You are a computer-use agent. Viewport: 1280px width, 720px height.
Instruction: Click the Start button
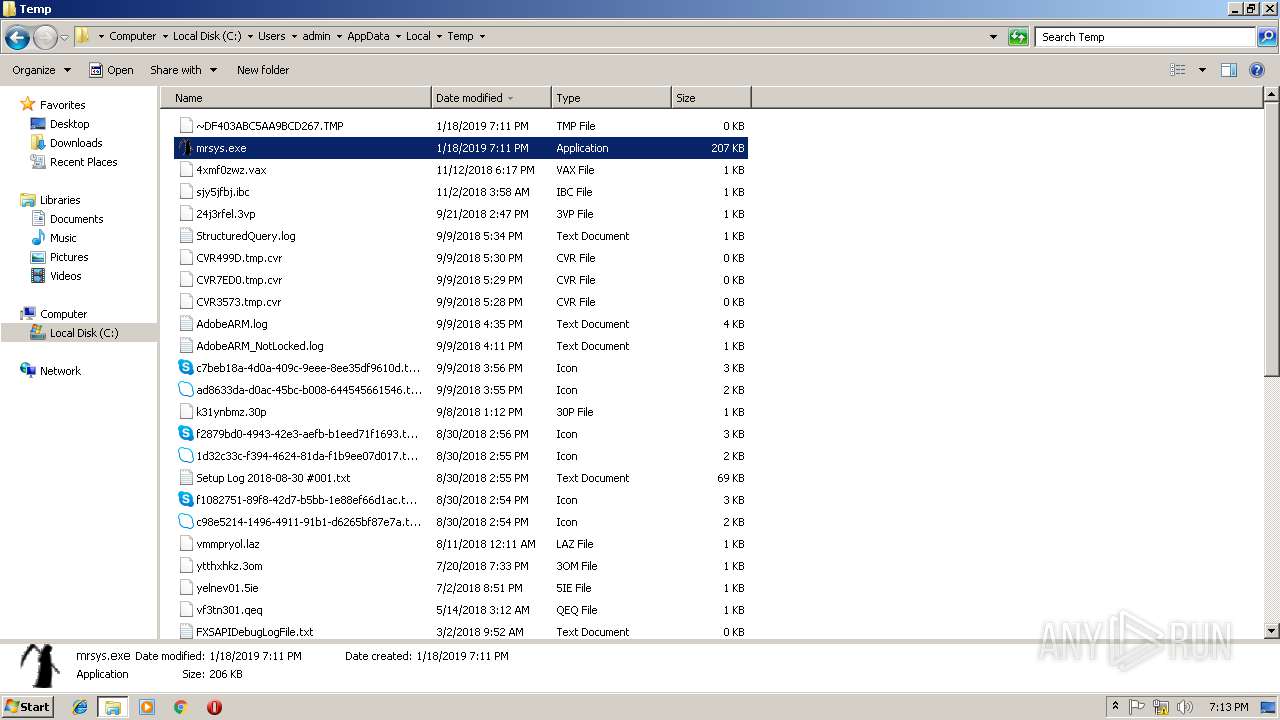tap(27, 707)
